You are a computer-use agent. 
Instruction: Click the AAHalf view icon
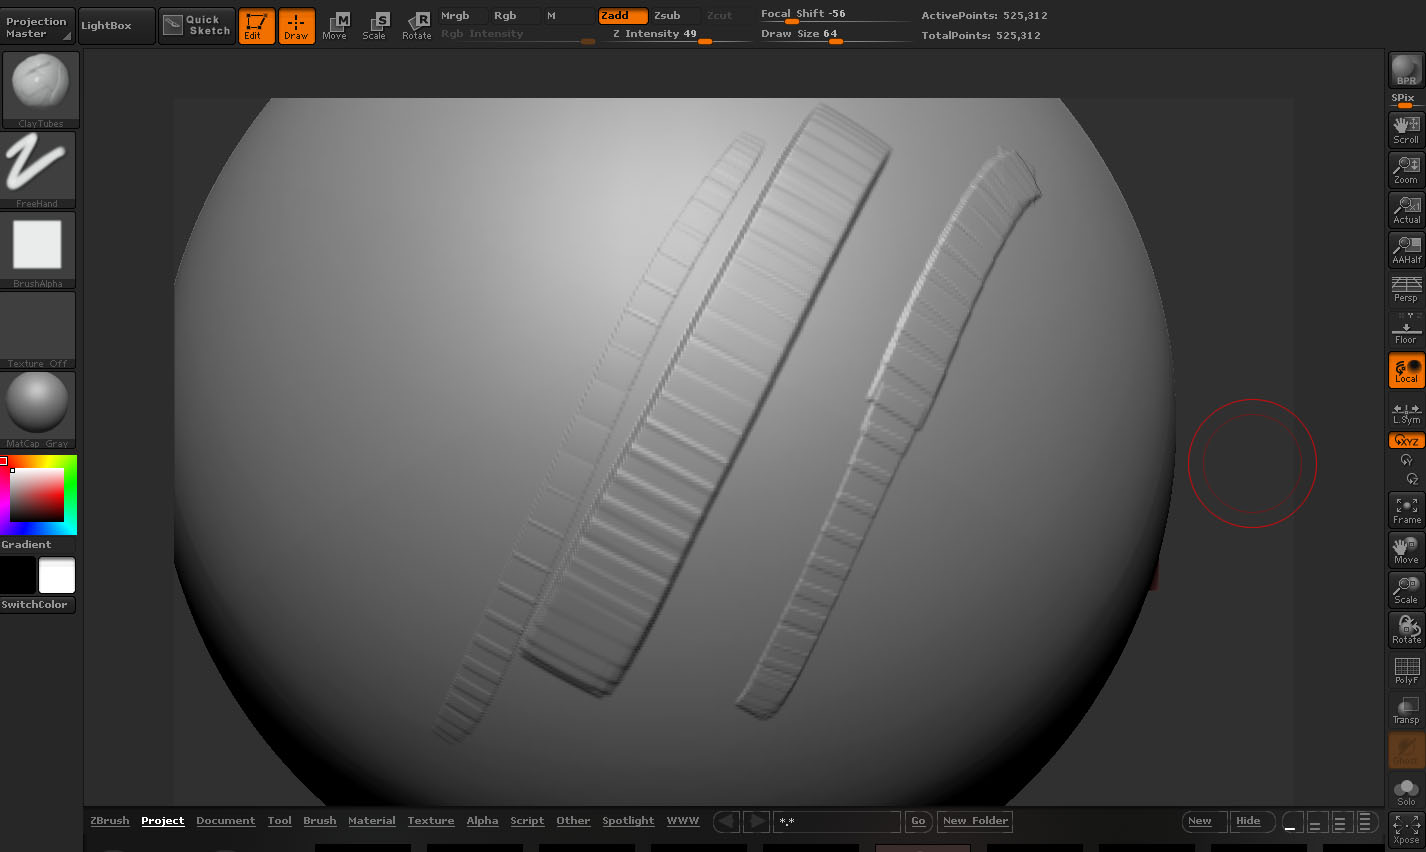point(1406,250)
